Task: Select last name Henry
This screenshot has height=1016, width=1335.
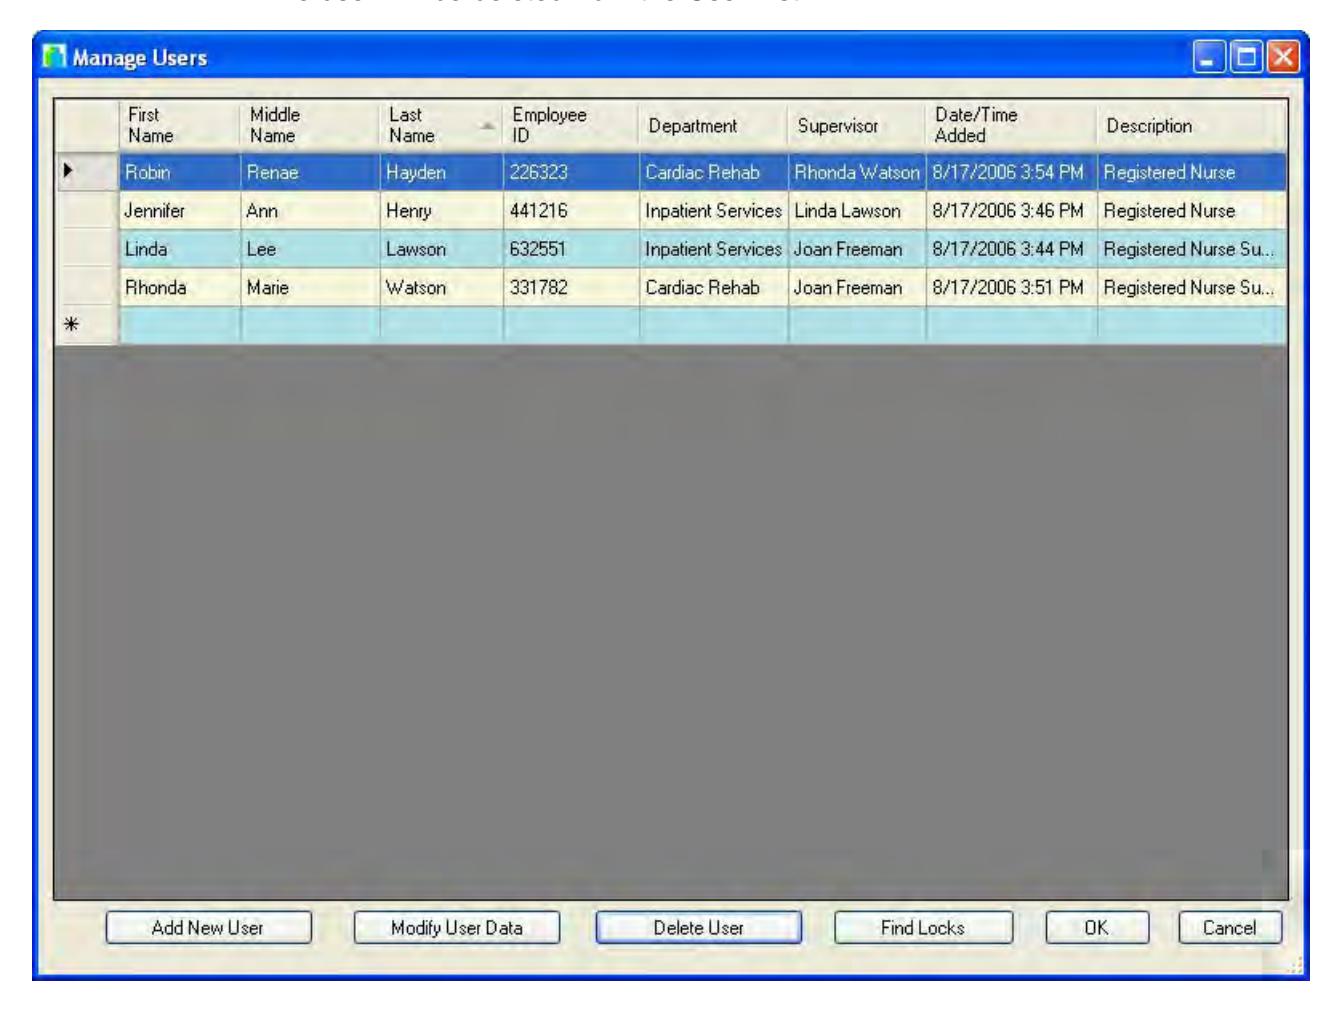Action: [x=442, y=211]
